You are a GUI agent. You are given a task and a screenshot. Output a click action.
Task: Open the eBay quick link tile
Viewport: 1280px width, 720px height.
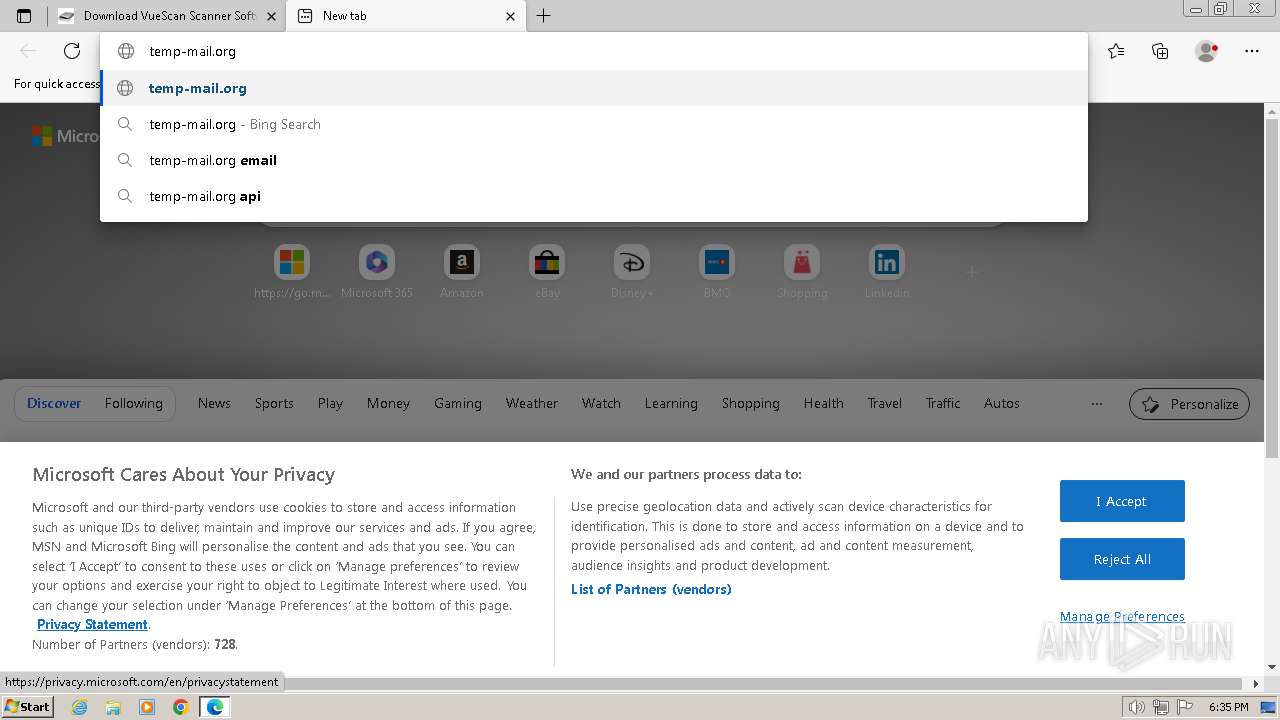click(547, 271)
